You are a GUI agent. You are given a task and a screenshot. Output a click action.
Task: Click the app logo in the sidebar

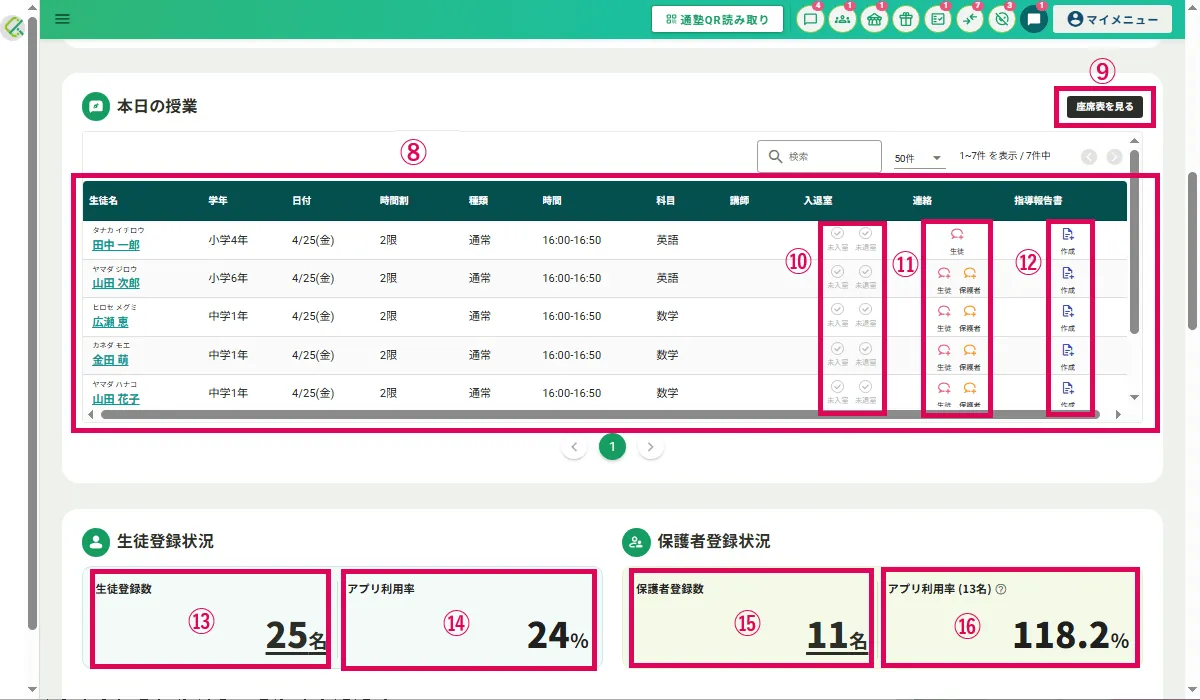coord(15,27)
